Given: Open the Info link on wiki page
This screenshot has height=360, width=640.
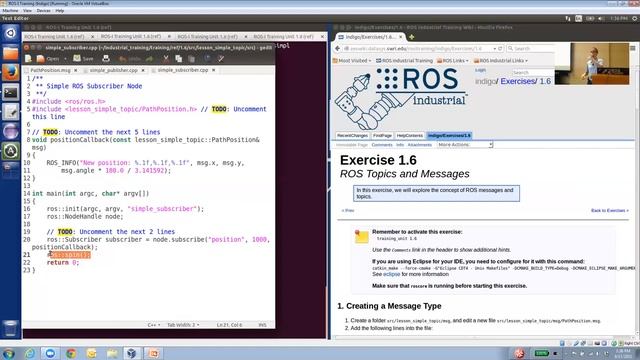Looking at the screenshot, I should [x=400, y=145].
